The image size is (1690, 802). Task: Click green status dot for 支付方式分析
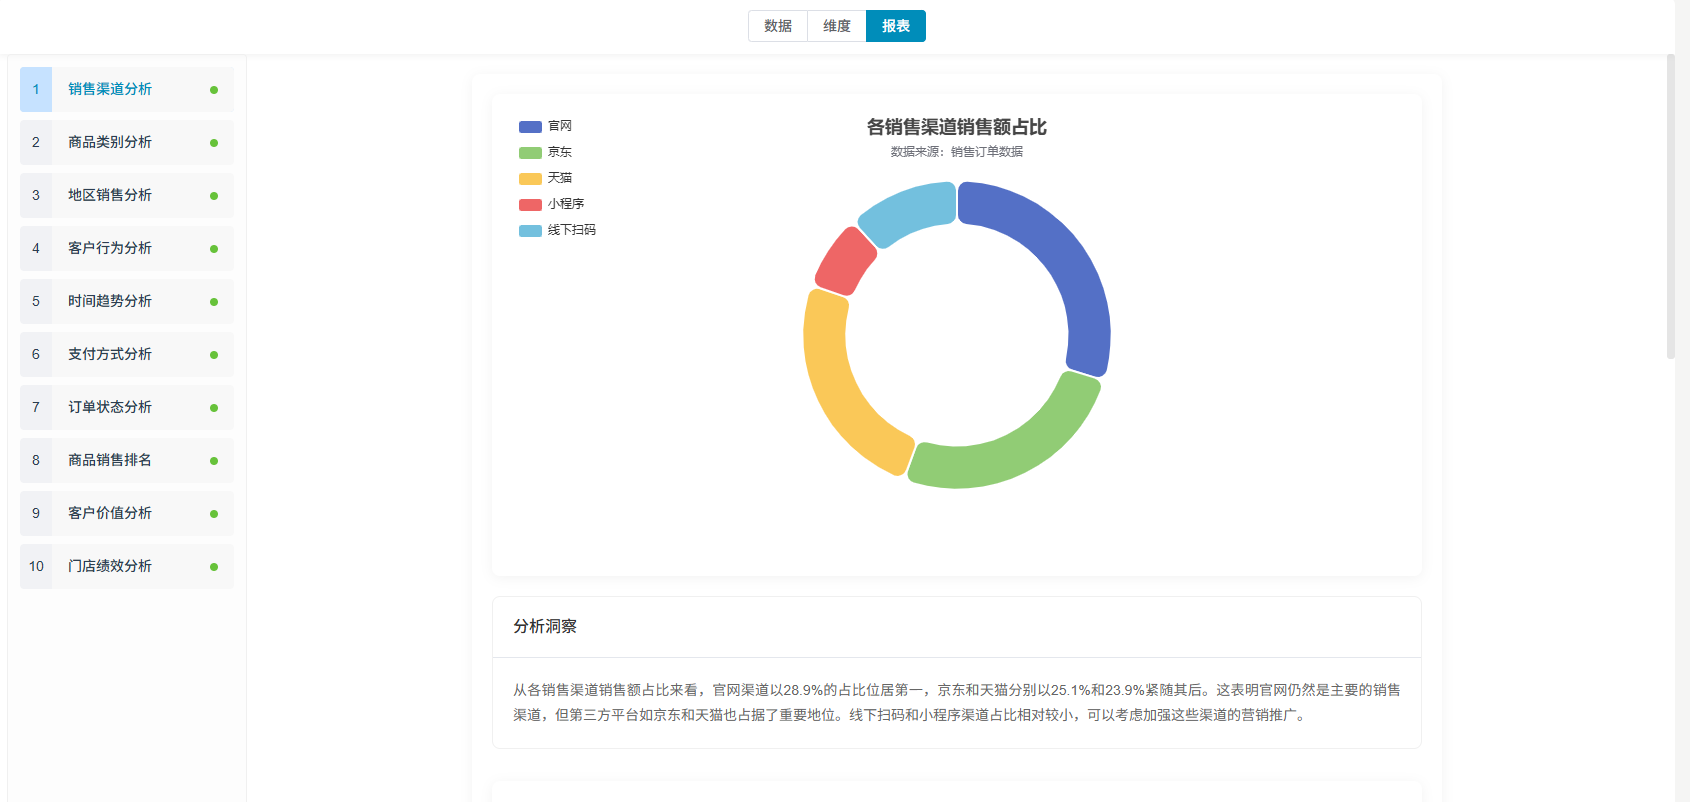tap(214, 355)
